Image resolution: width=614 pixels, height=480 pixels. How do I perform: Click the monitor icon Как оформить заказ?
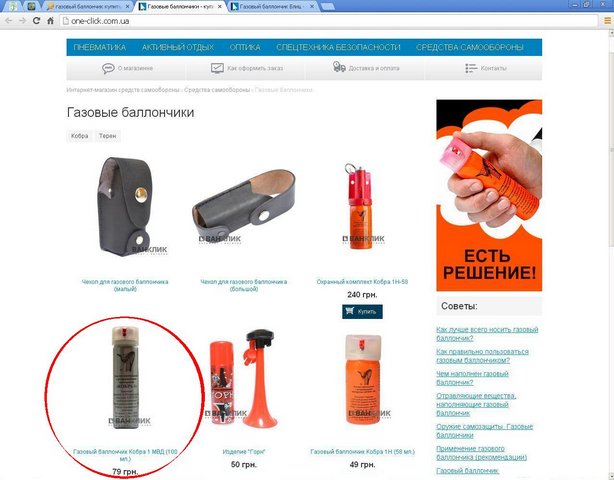tap(217, 68)
